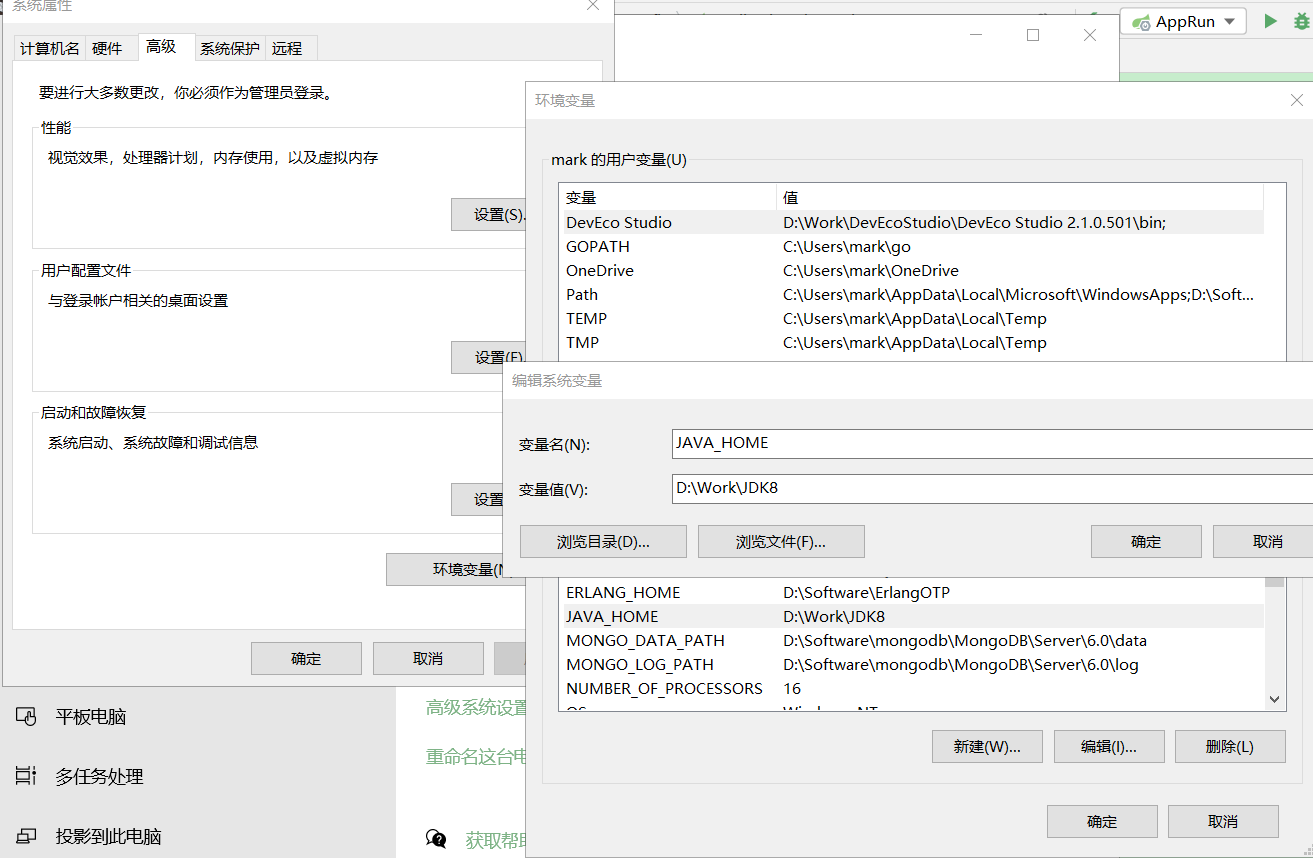
Task: Minimize the background window behind 环境变量
Action: point(976,35)
